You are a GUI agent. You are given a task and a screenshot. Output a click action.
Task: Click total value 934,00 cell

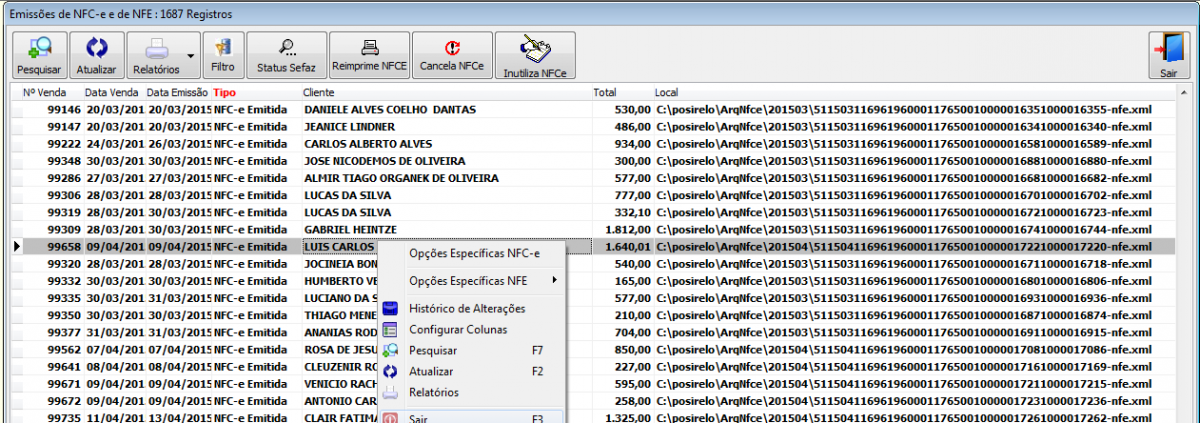pyautogui.click(x=633, y=144)
